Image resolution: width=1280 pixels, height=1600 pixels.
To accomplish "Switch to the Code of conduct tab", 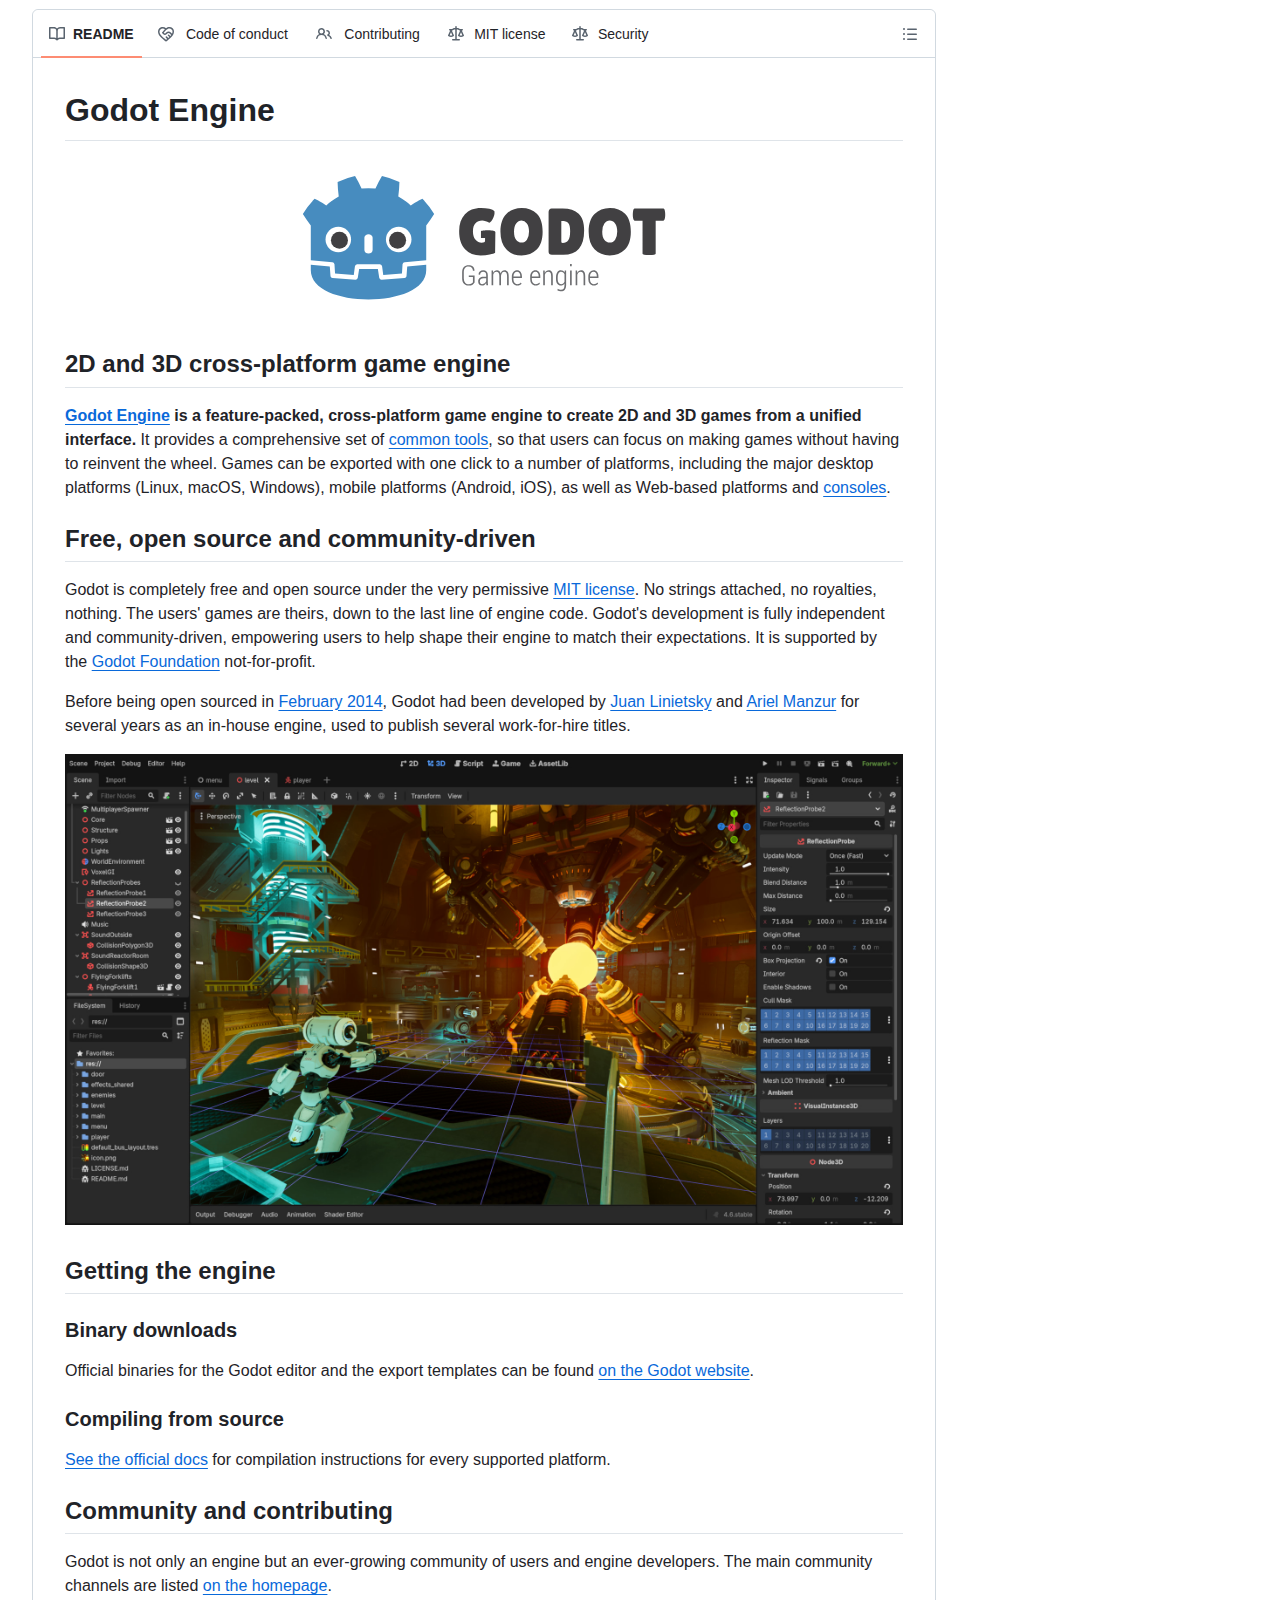I will tap(223, 34).
